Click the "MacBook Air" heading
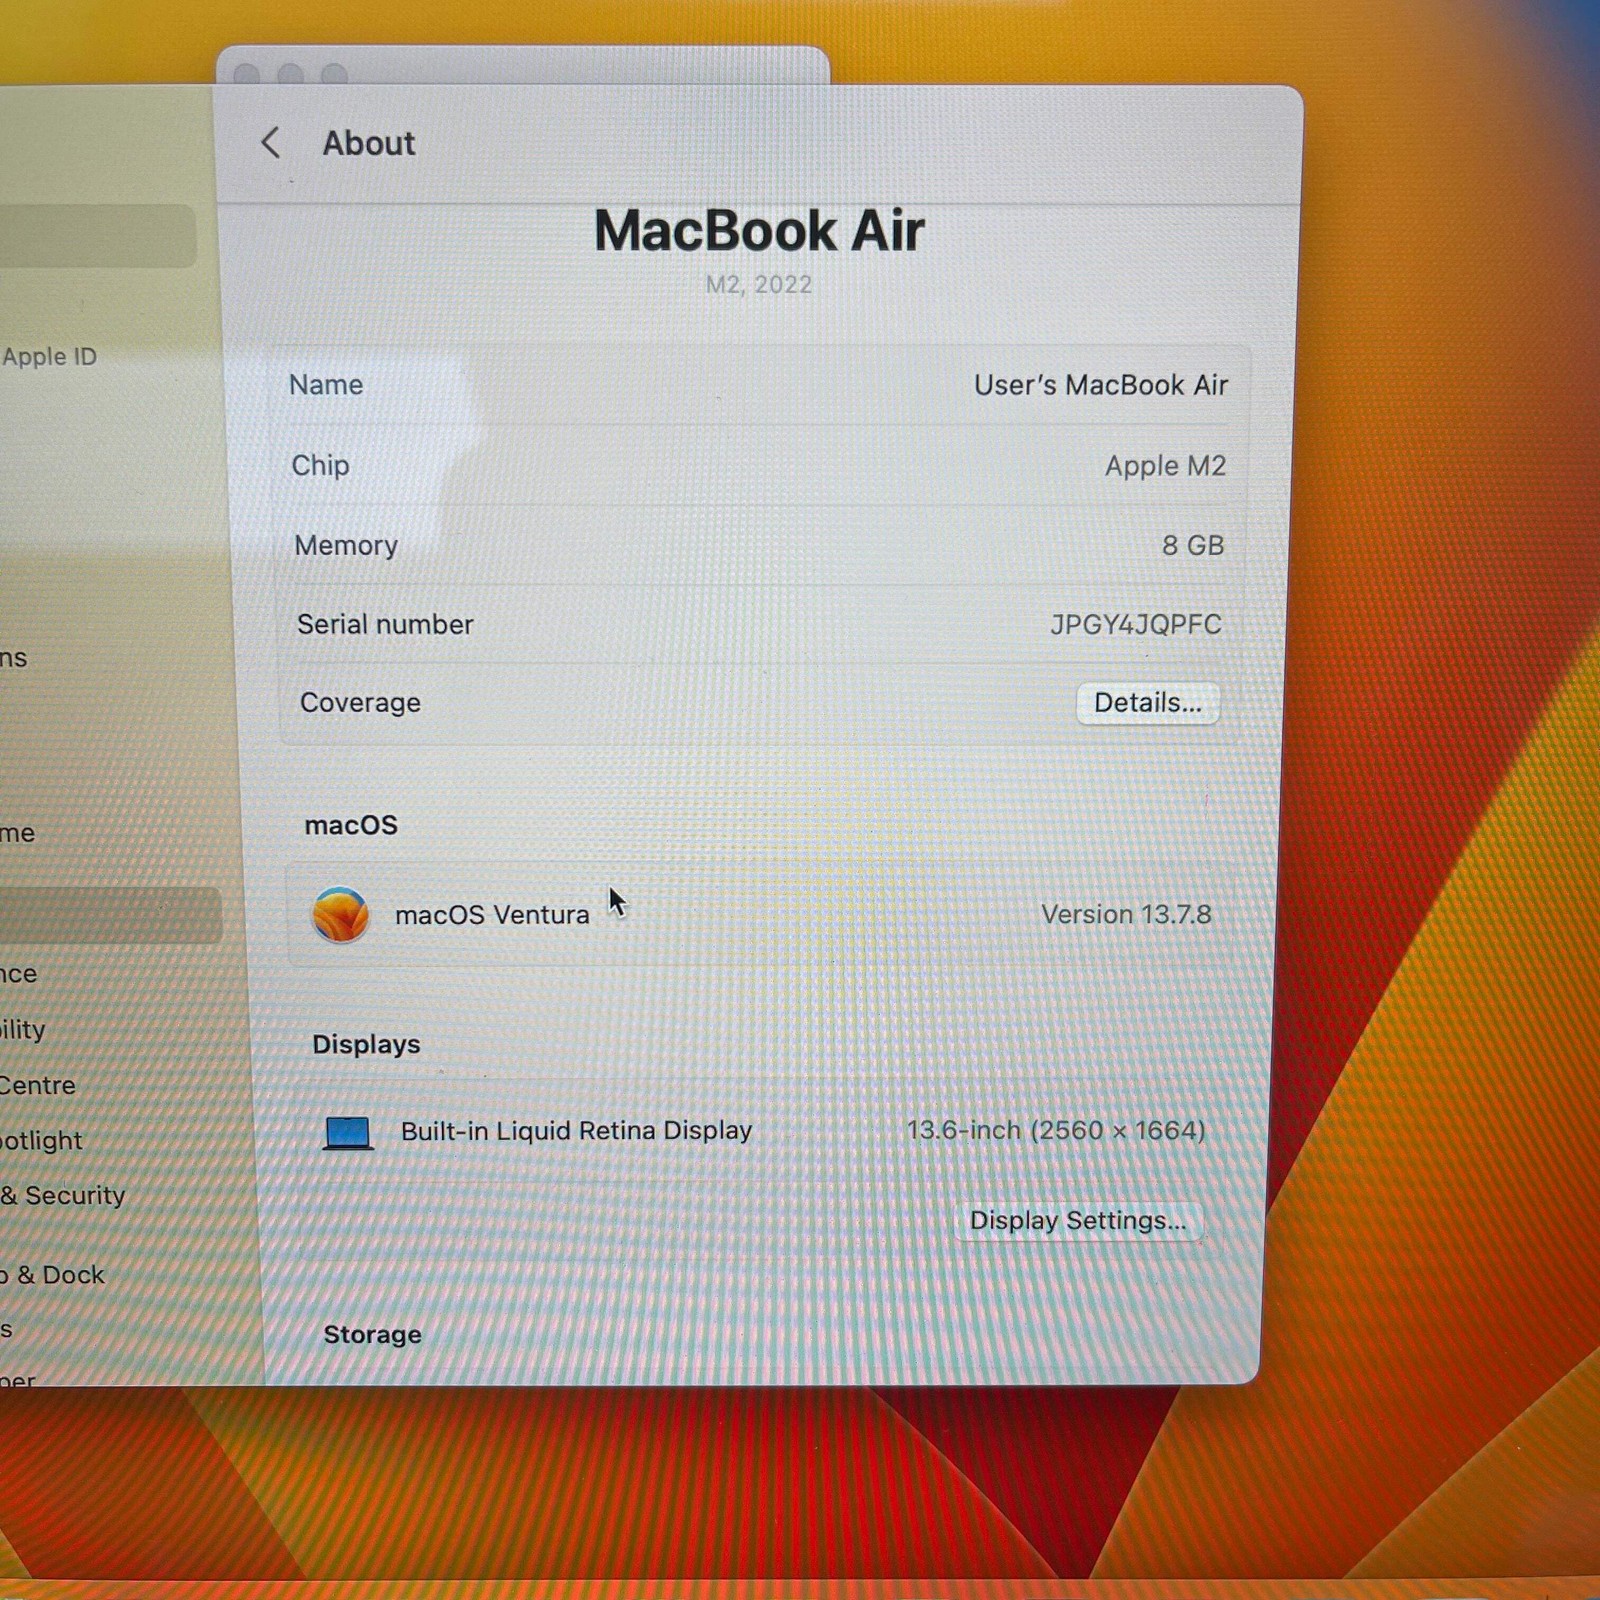 (x=759, y=231)
